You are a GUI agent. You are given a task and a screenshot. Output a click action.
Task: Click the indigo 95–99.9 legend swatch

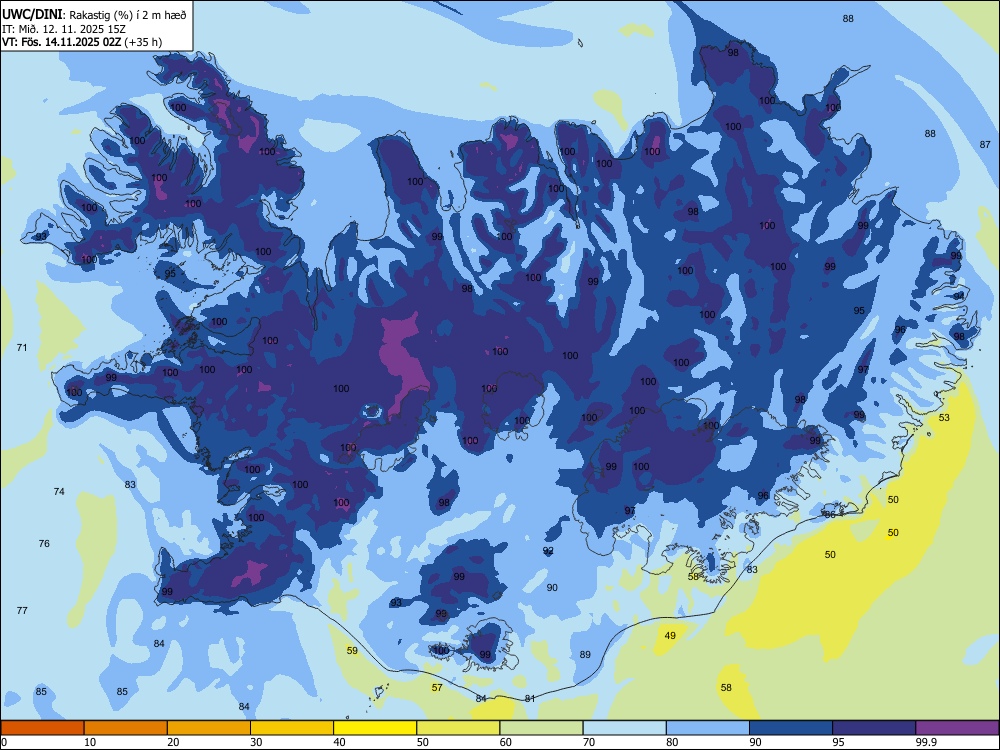pos(874,728)
